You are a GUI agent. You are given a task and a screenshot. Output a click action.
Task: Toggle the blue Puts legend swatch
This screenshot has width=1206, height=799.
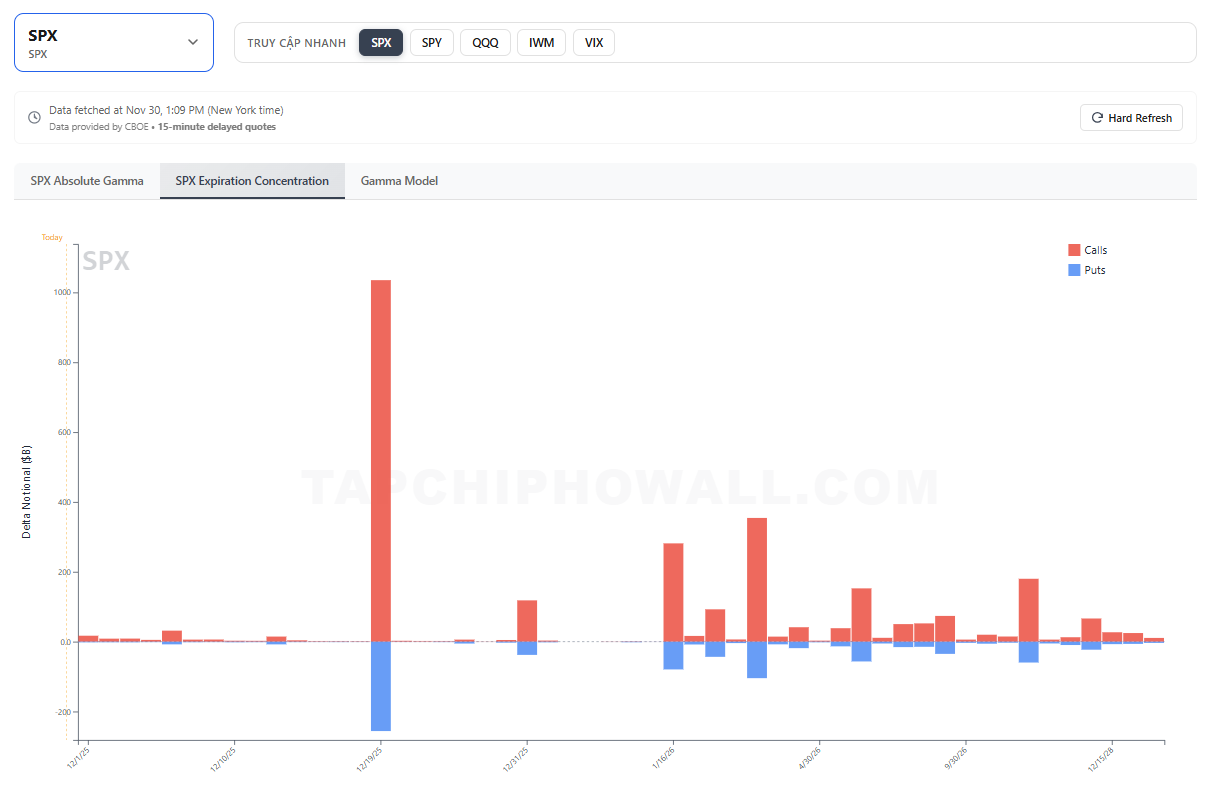pyautogui.click(x=1074, y=270)
